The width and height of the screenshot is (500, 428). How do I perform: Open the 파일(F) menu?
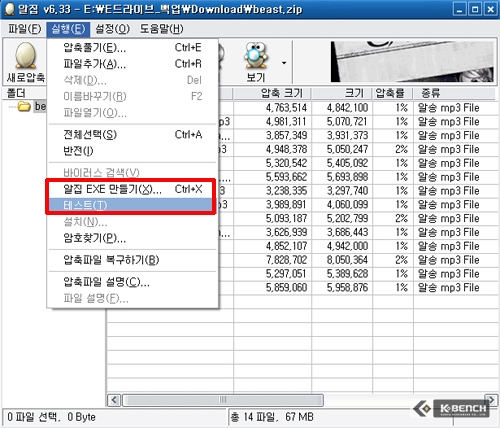[24, 29]
